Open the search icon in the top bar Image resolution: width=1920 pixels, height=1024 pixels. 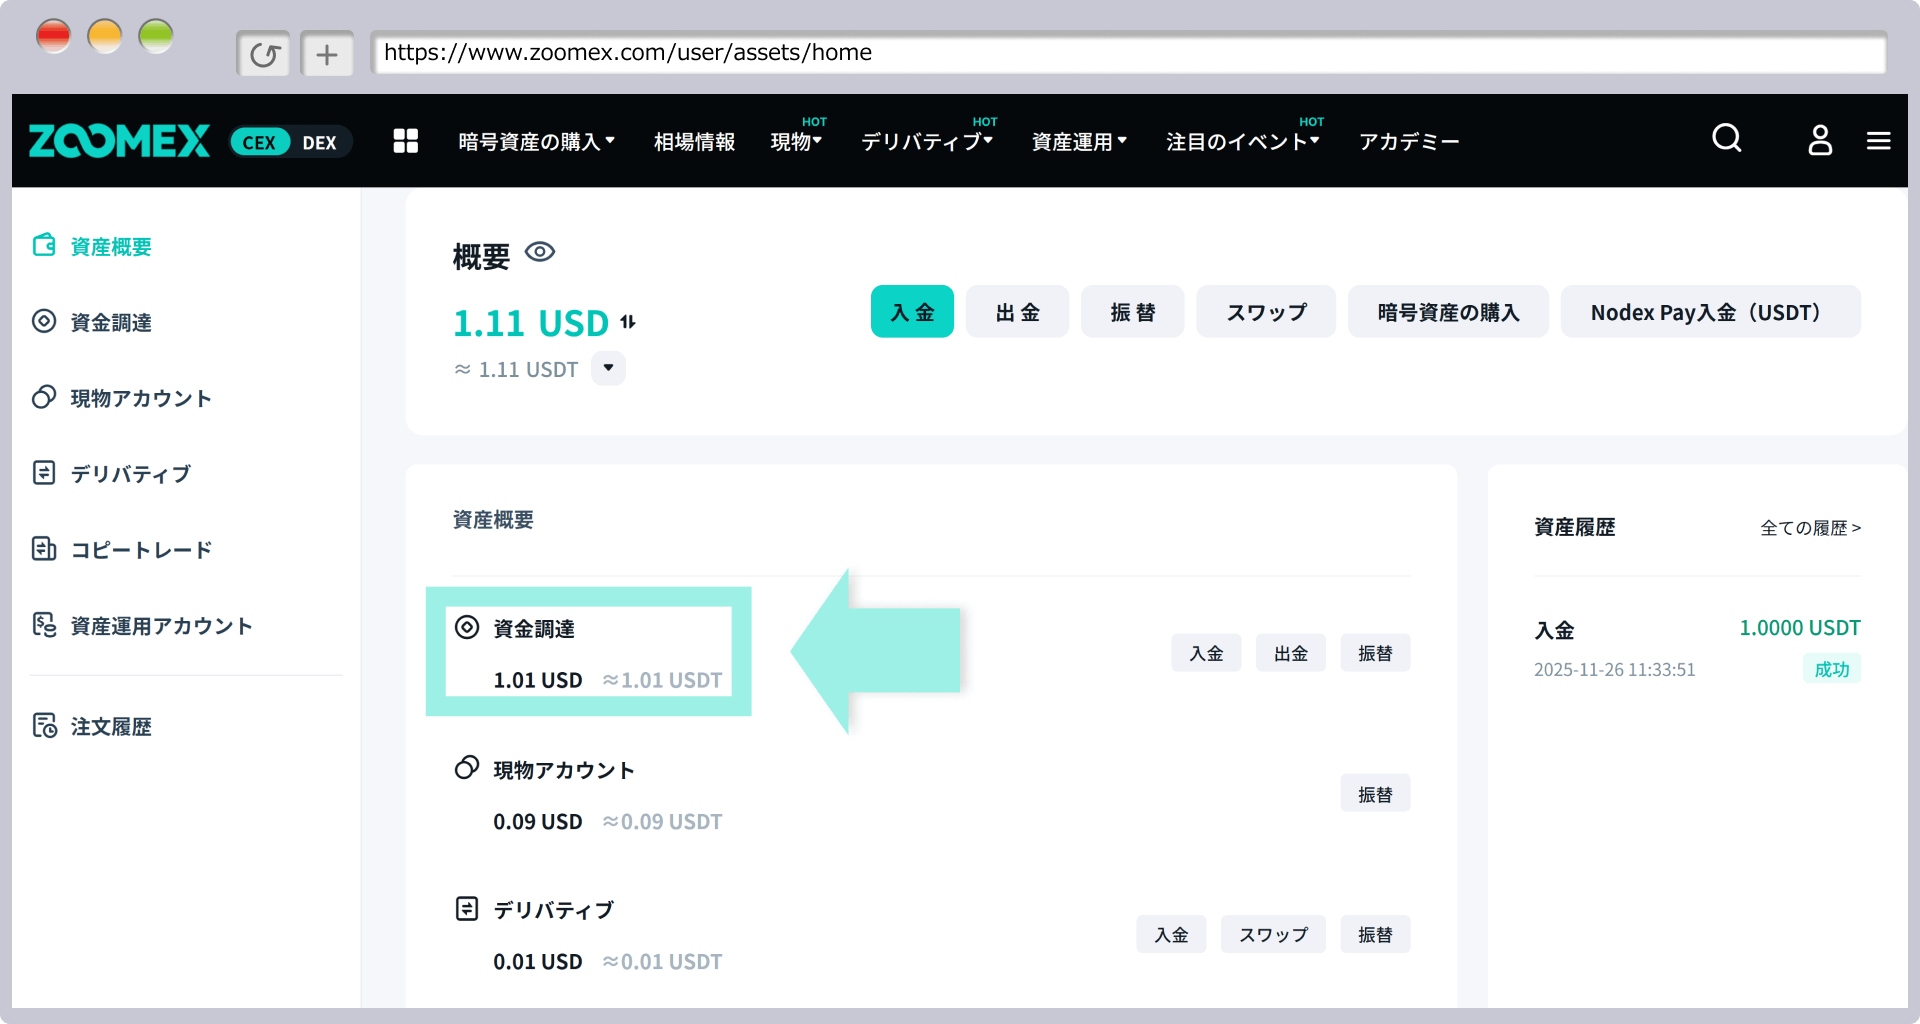1726,139
